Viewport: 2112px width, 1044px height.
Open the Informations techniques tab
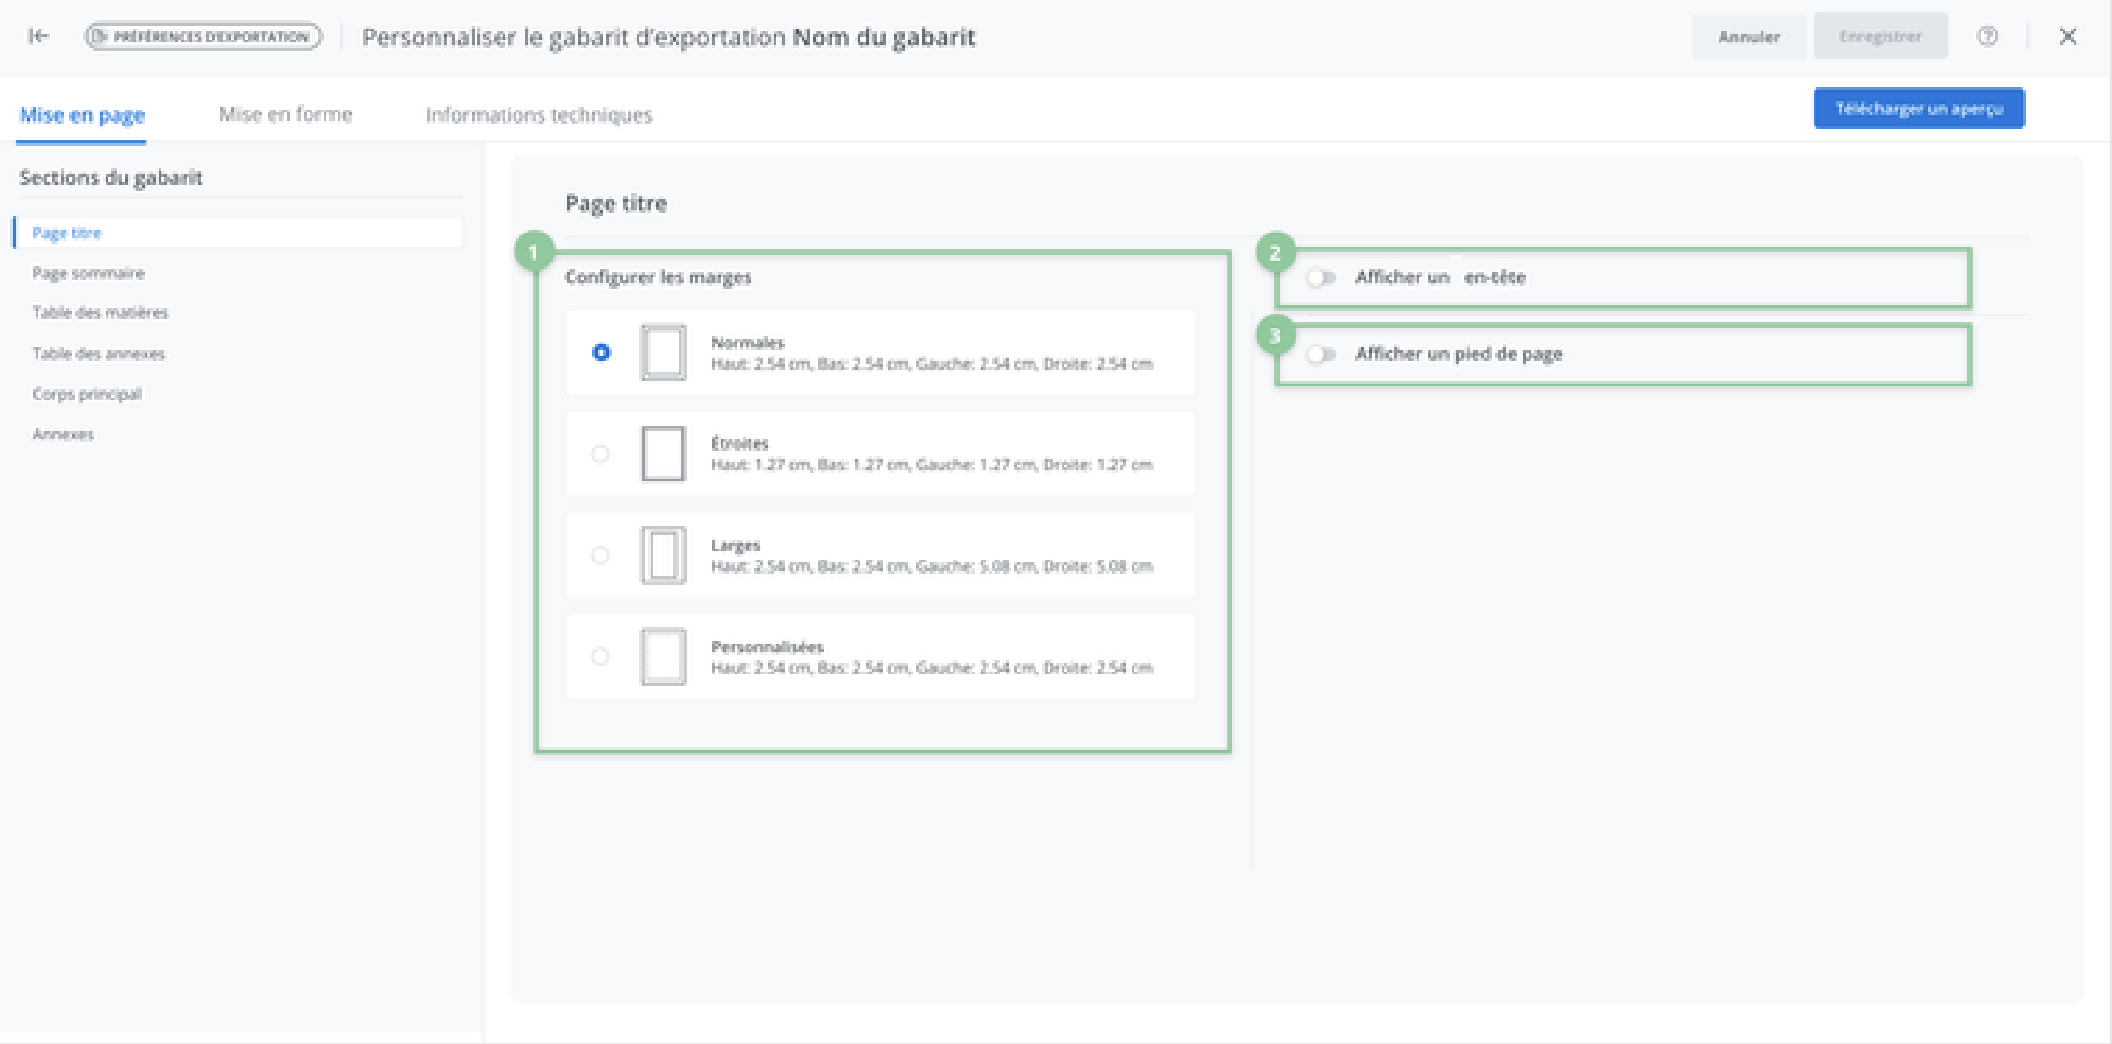(x=538, y=115)
